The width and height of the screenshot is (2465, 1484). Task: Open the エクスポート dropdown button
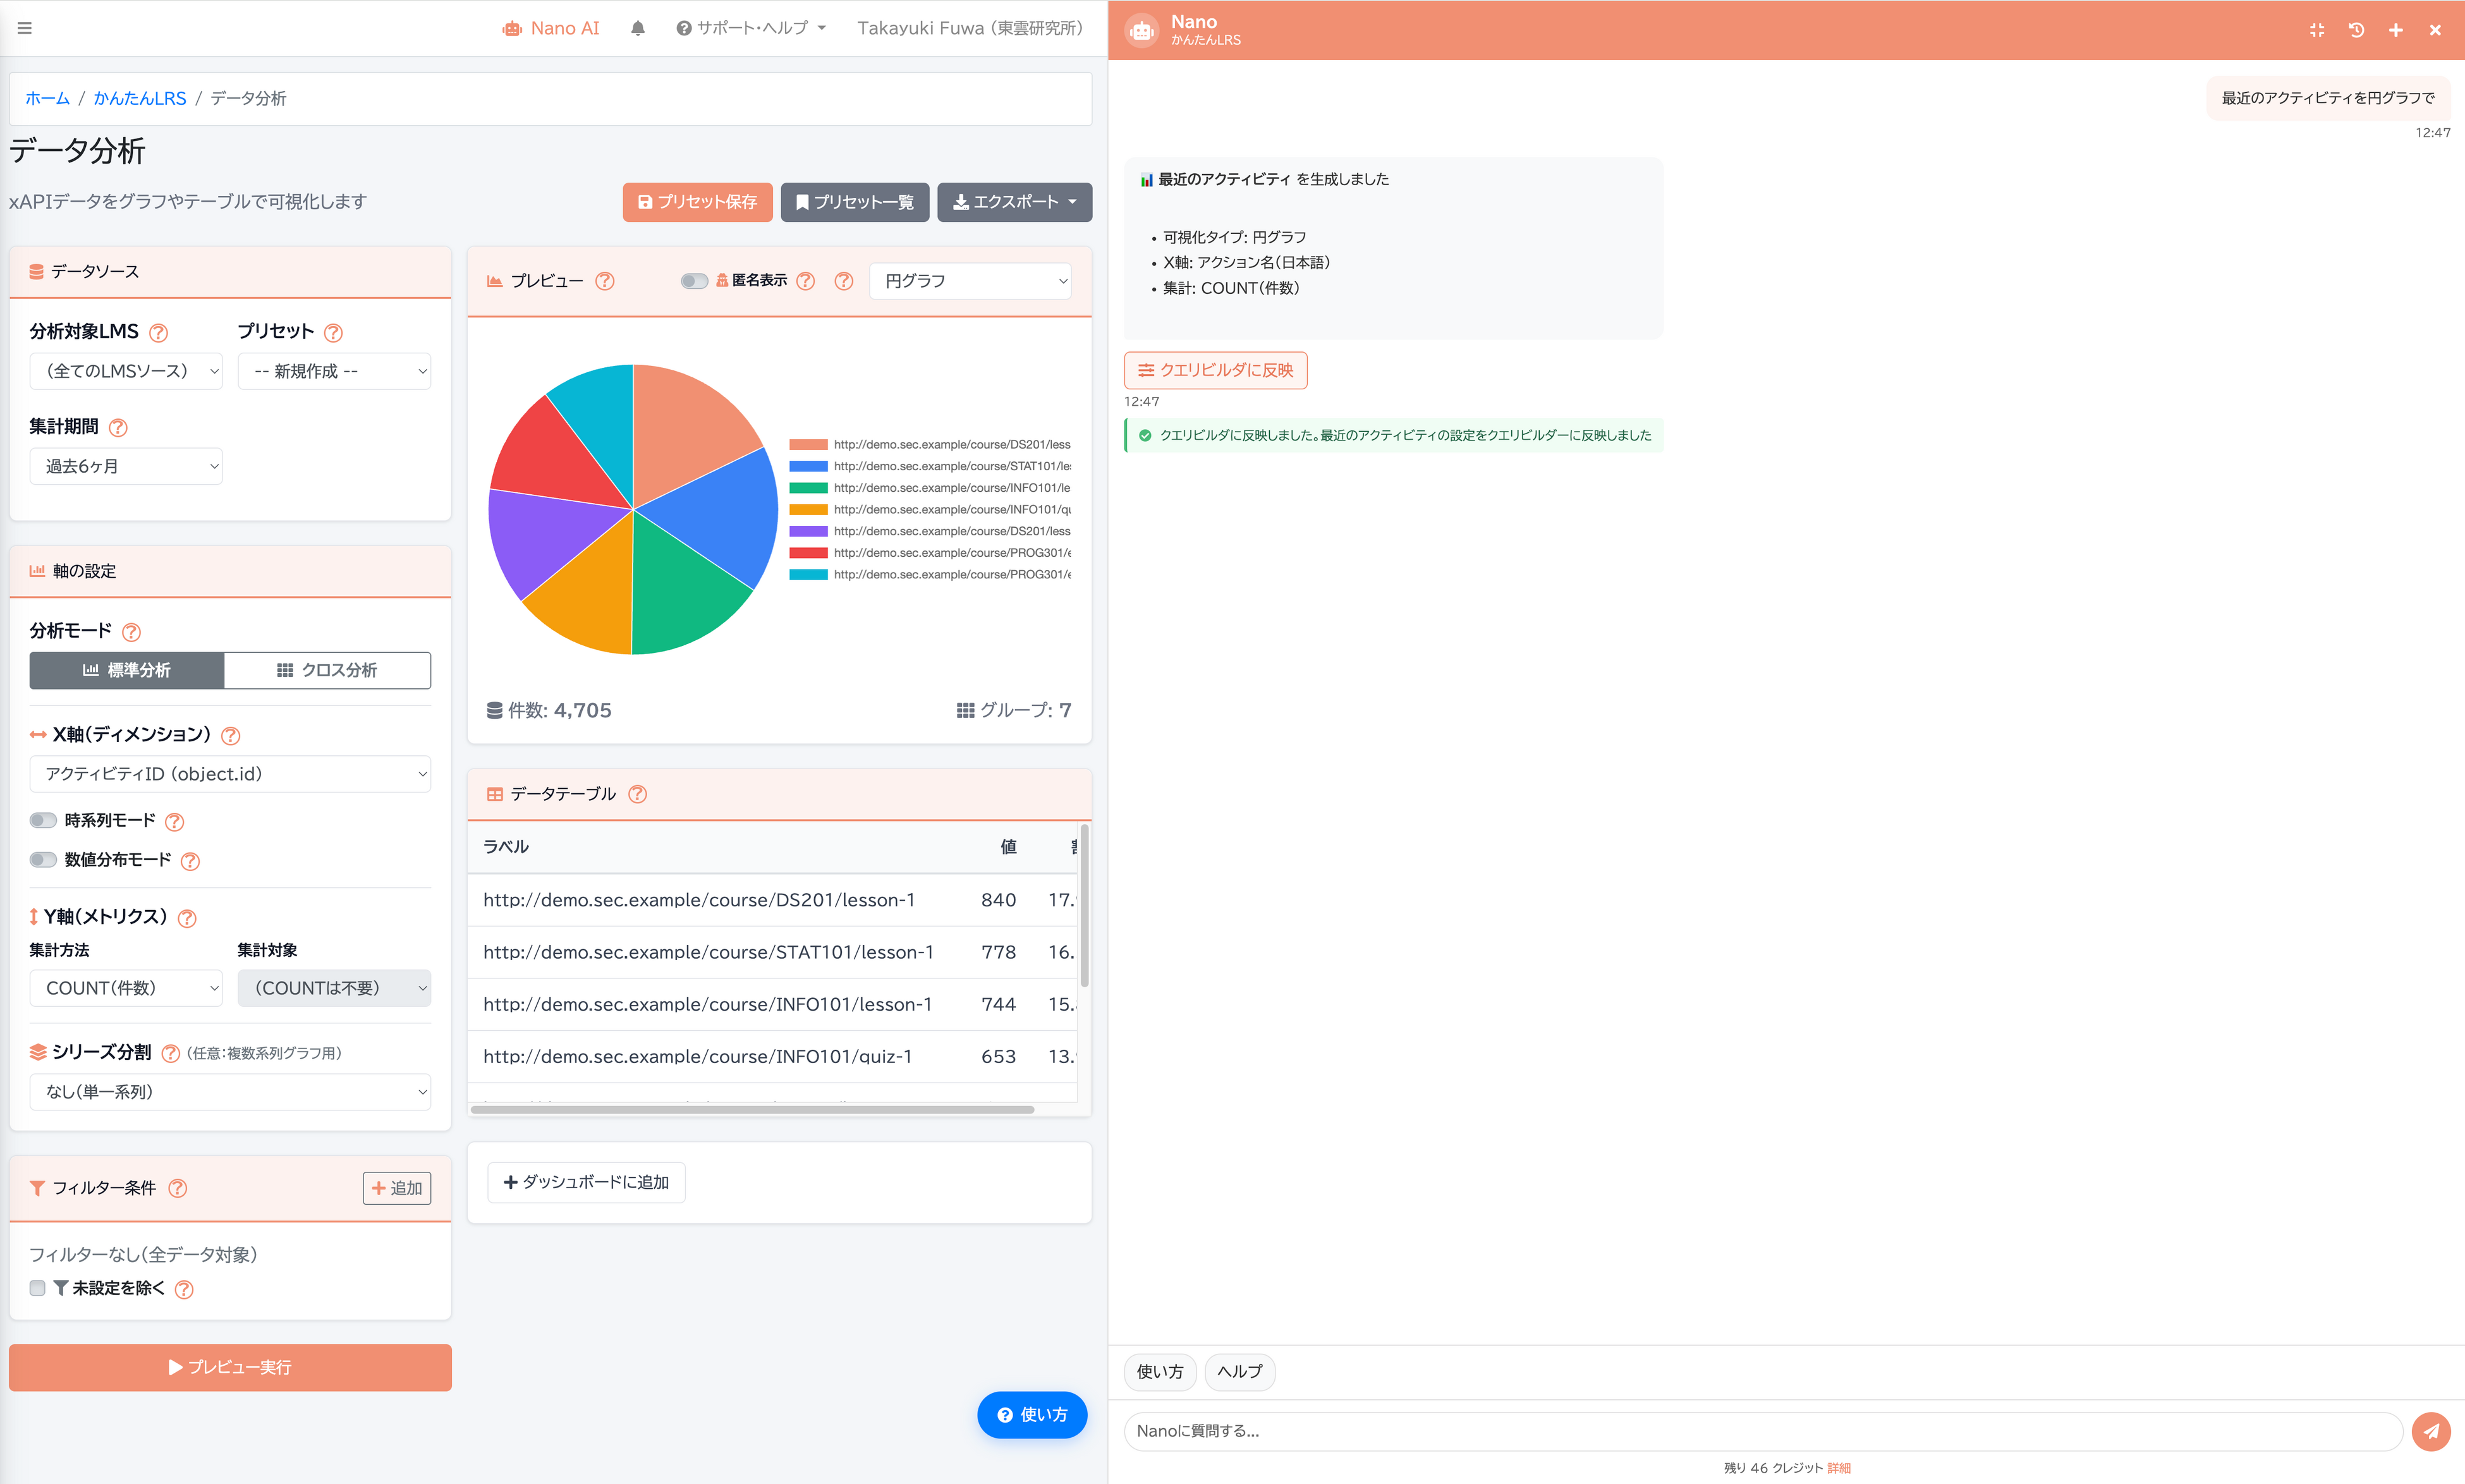pyautogui.click(x=1014, y=202)
